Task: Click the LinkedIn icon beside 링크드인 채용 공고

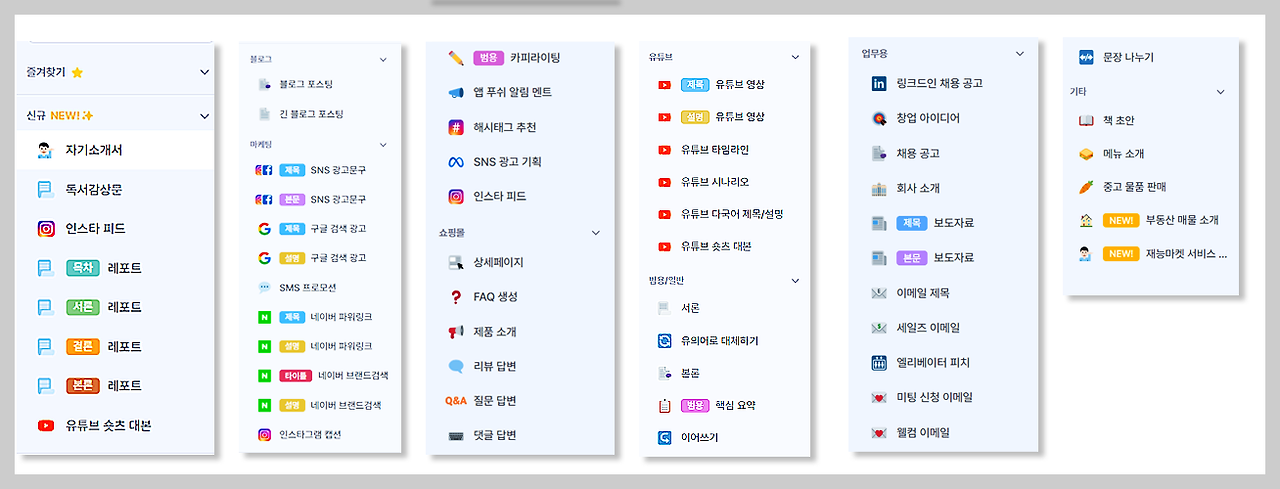Action: [879, 84]
